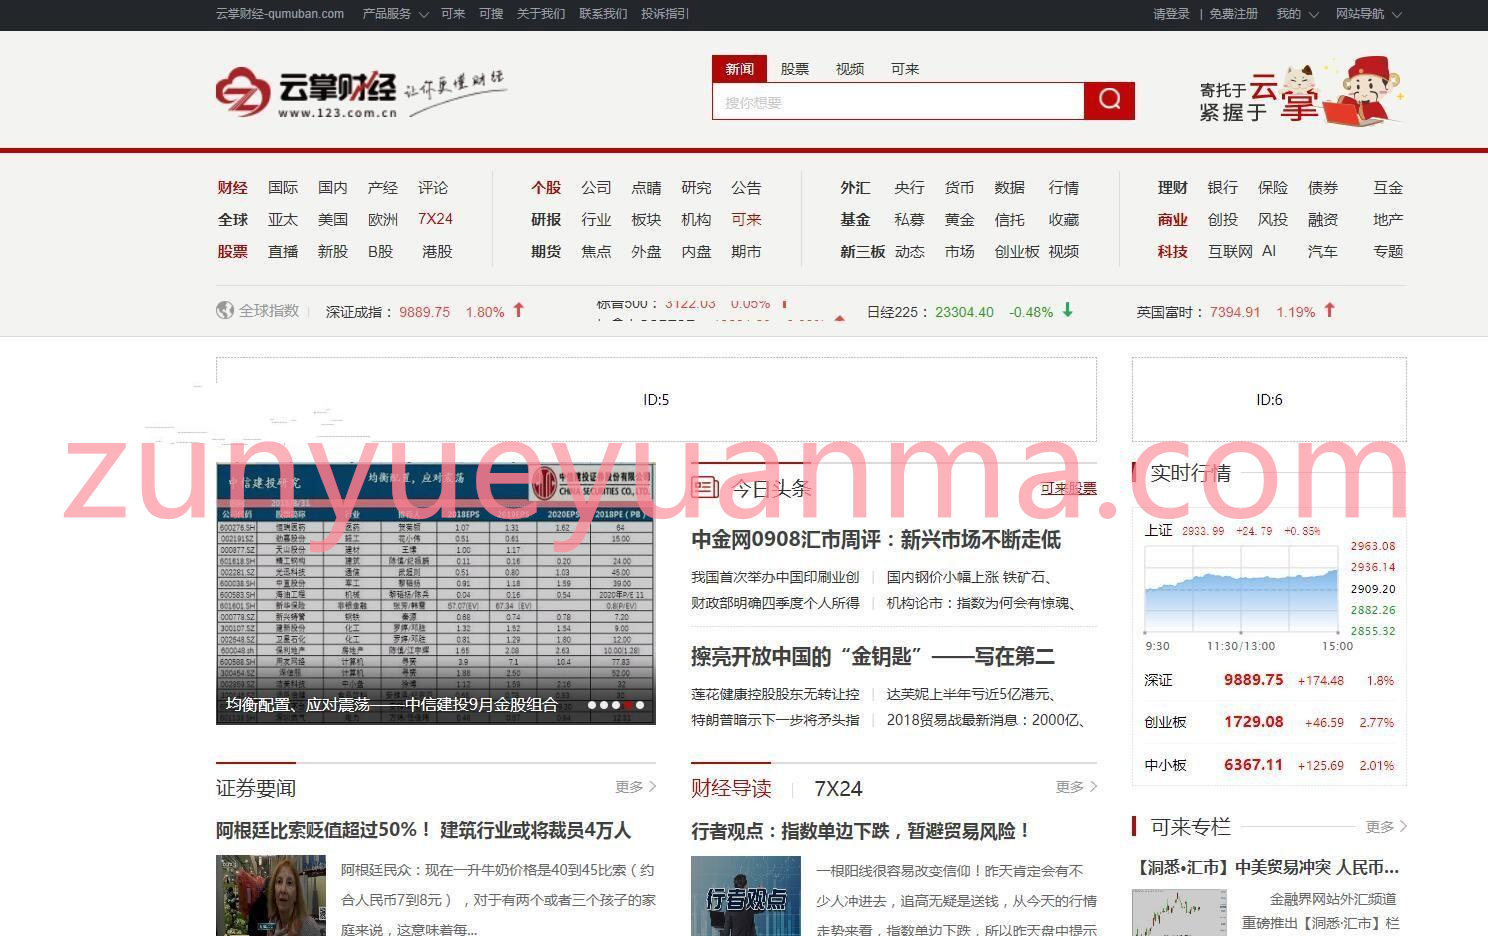The width and height of the screenshot is (1488, 936).
Task: Open 投诉指引 in the top bar
Action: point(665,14)
